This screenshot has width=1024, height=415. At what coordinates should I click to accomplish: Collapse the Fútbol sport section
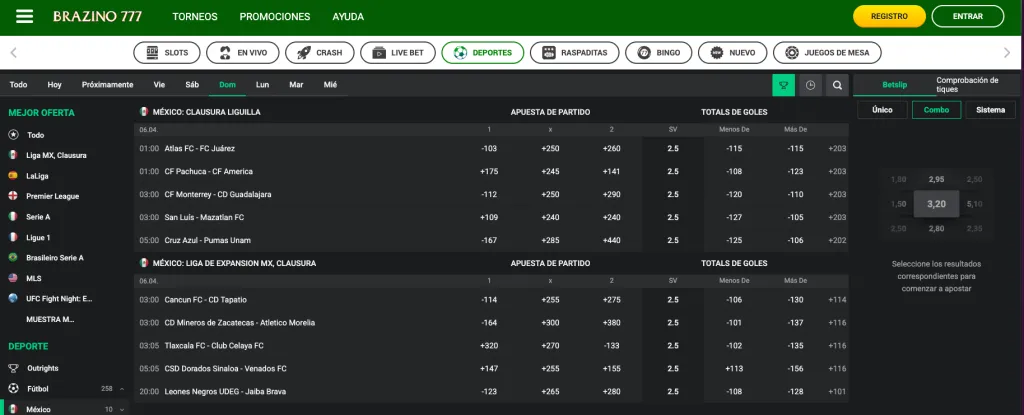point(121,389)
